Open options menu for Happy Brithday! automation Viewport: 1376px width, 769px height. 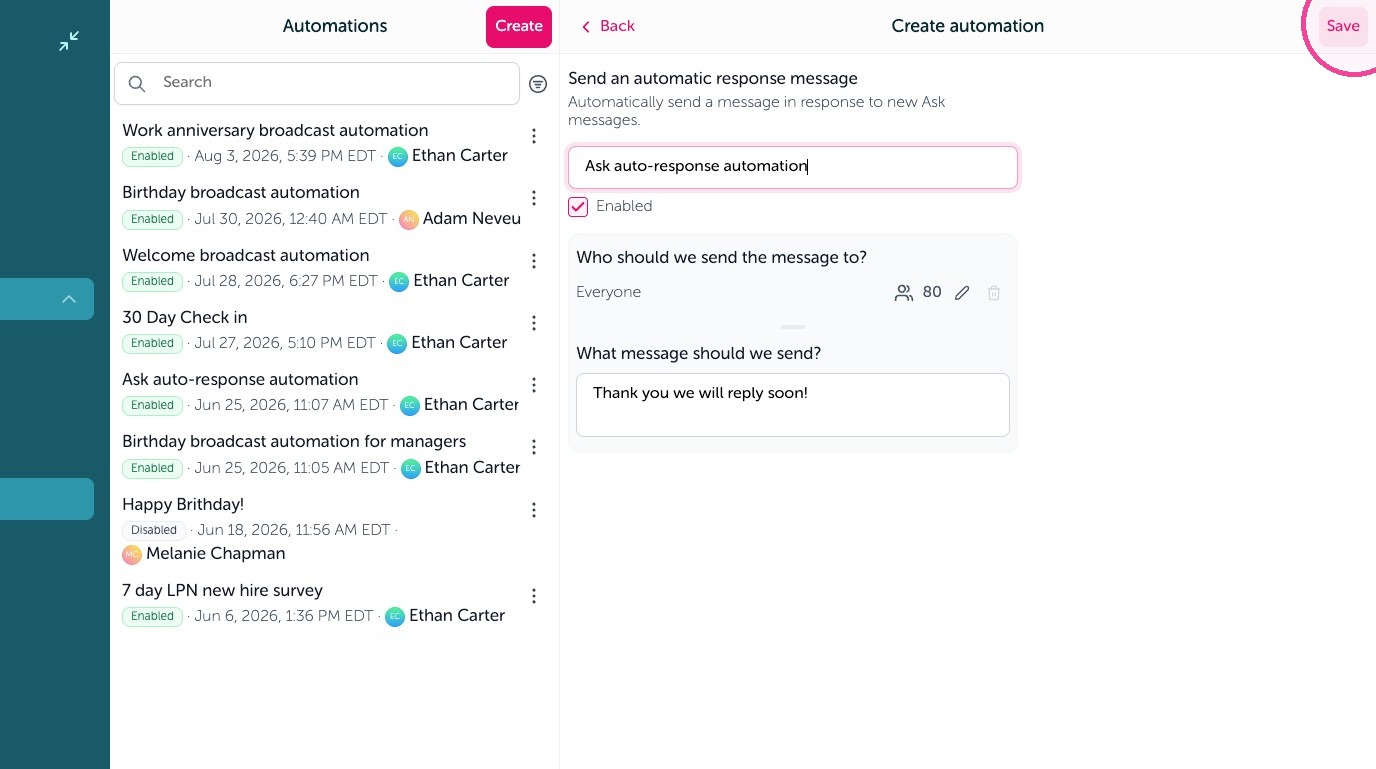coord(534,510)
